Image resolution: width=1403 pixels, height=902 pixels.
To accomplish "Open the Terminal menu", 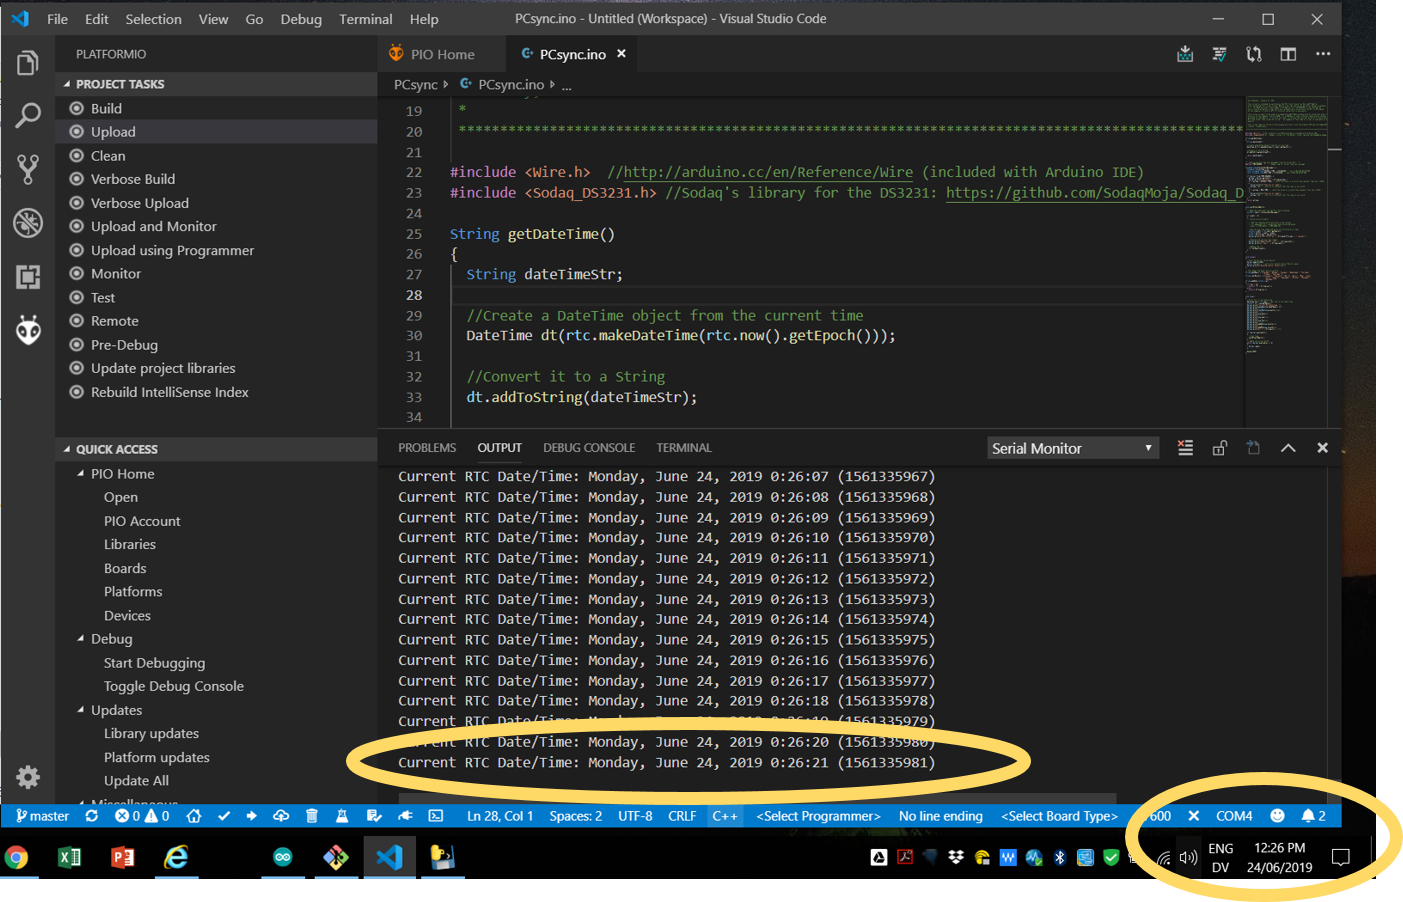I will (x=365, y=19).
